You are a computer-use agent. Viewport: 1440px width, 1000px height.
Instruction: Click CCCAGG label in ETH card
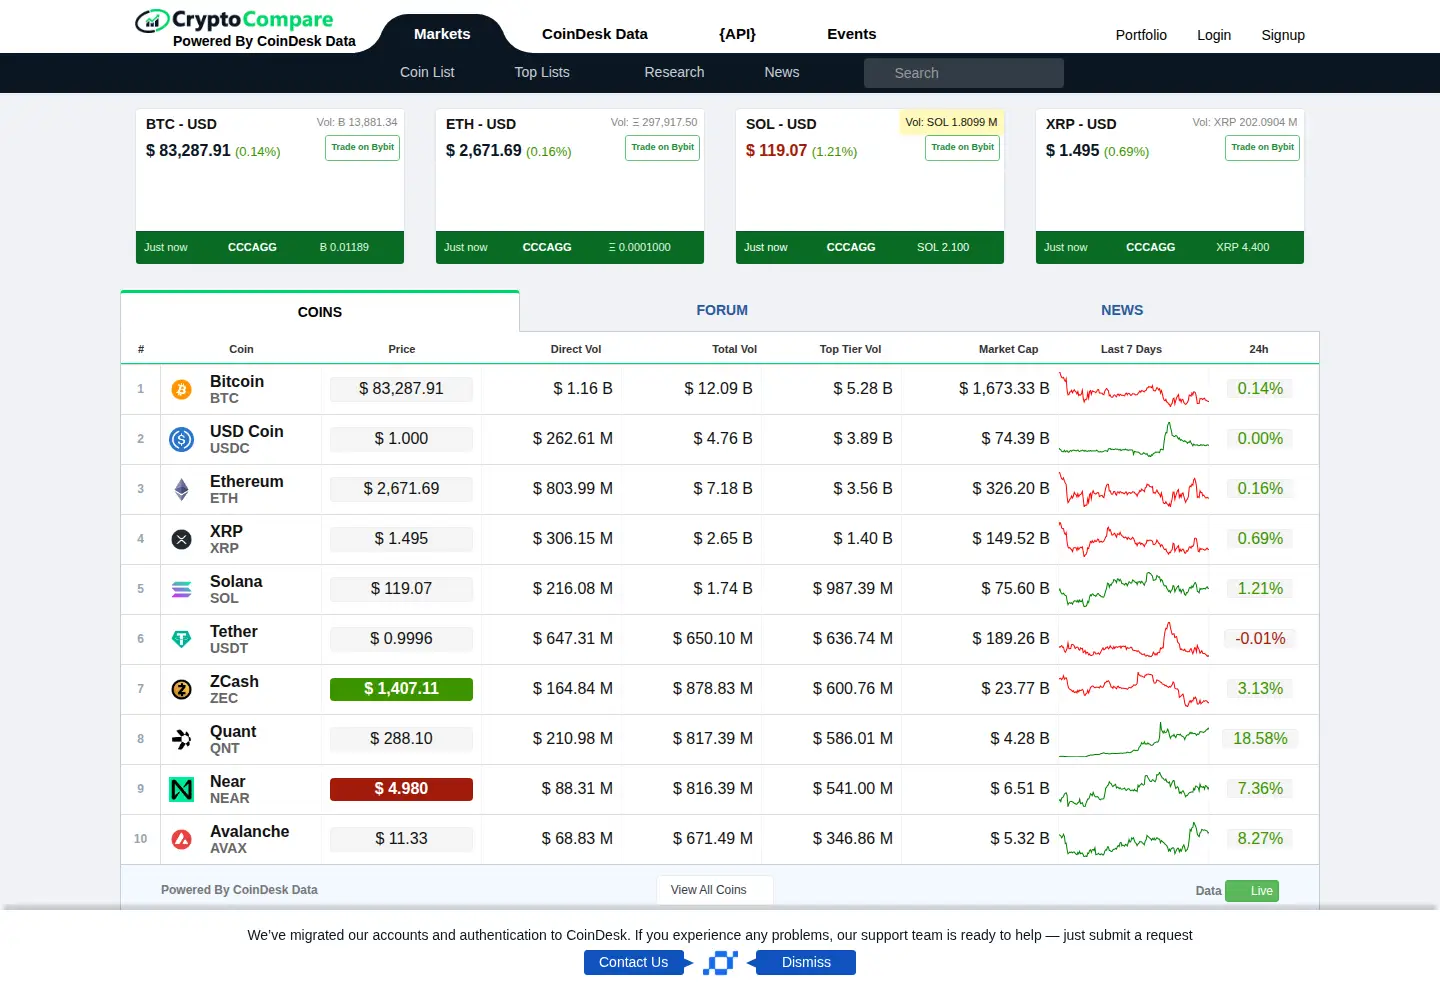(547, 247)
